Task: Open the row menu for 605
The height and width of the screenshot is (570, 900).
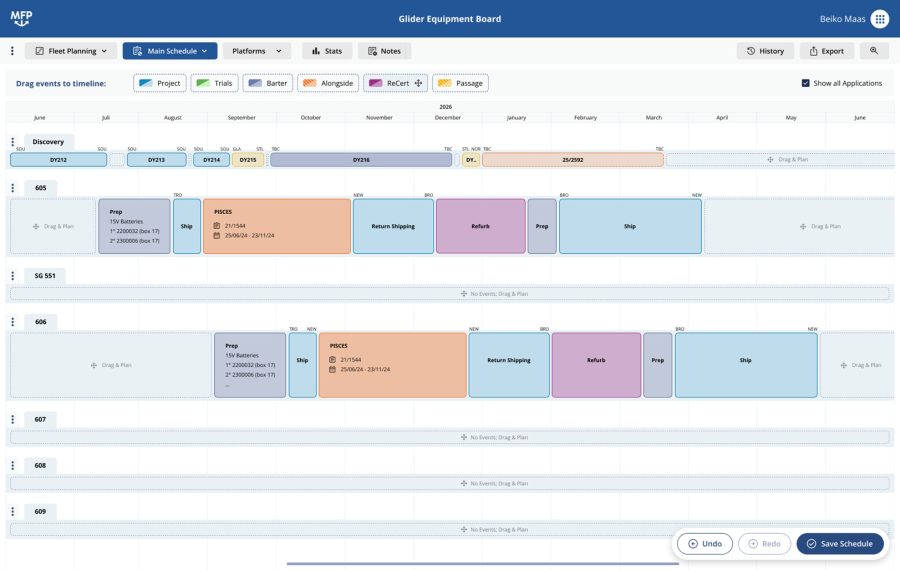Action: [12, 188]
